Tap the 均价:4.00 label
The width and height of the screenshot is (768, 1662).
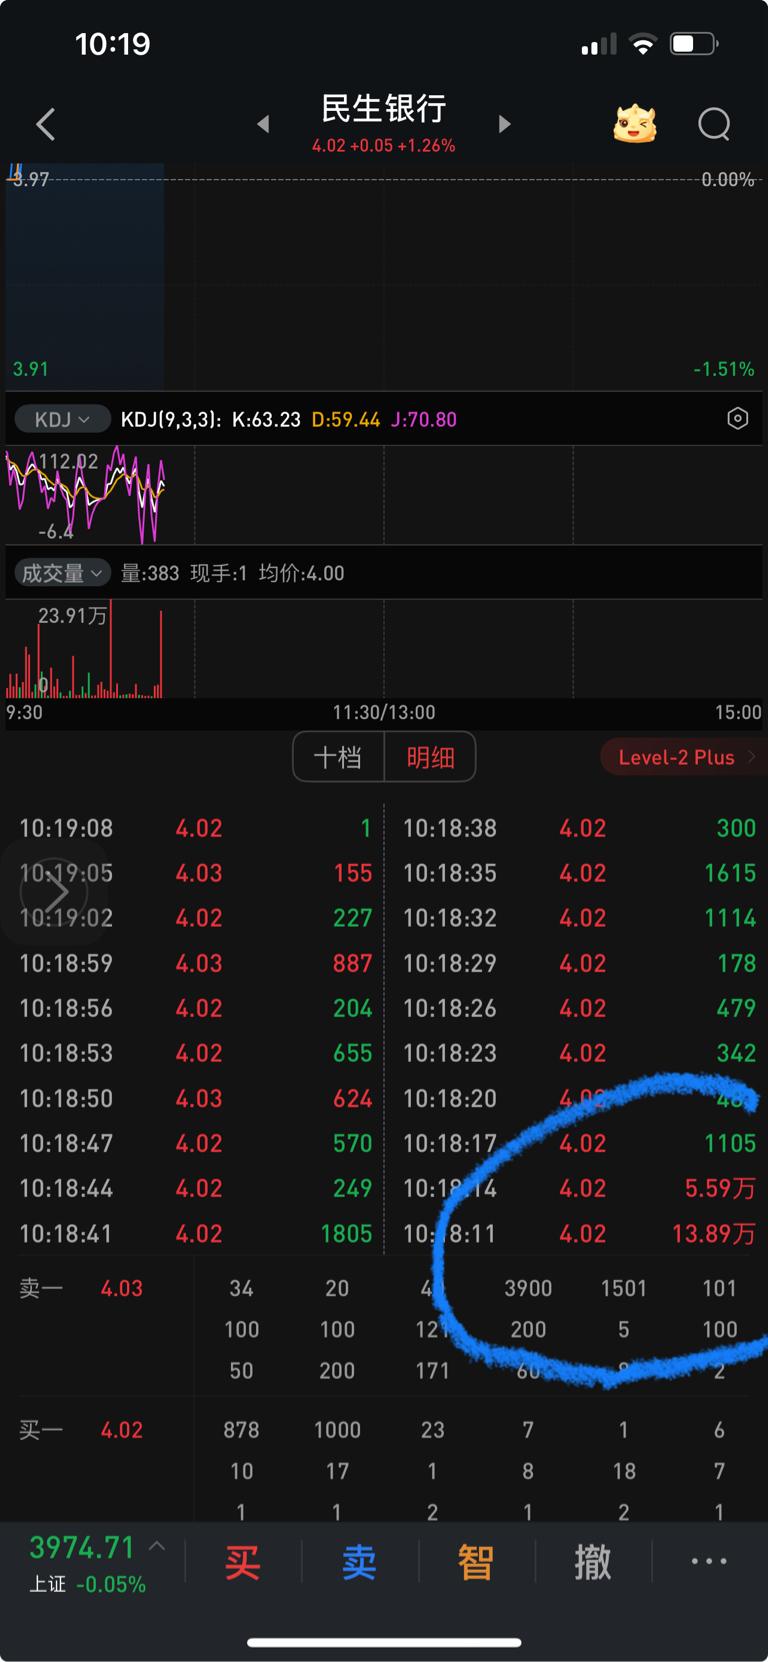pos(301,573)
